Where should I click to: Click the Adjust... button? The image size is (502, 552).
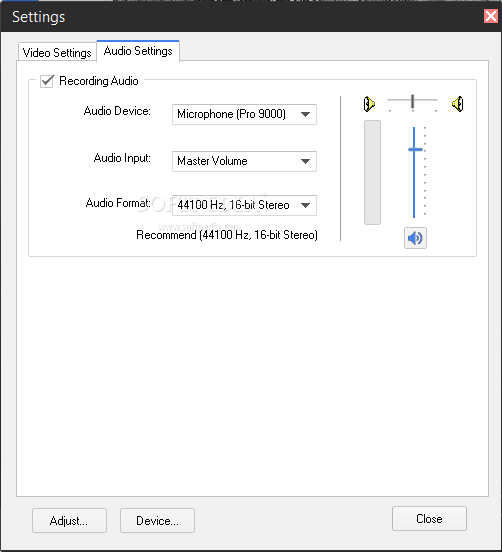coord(69,520)
